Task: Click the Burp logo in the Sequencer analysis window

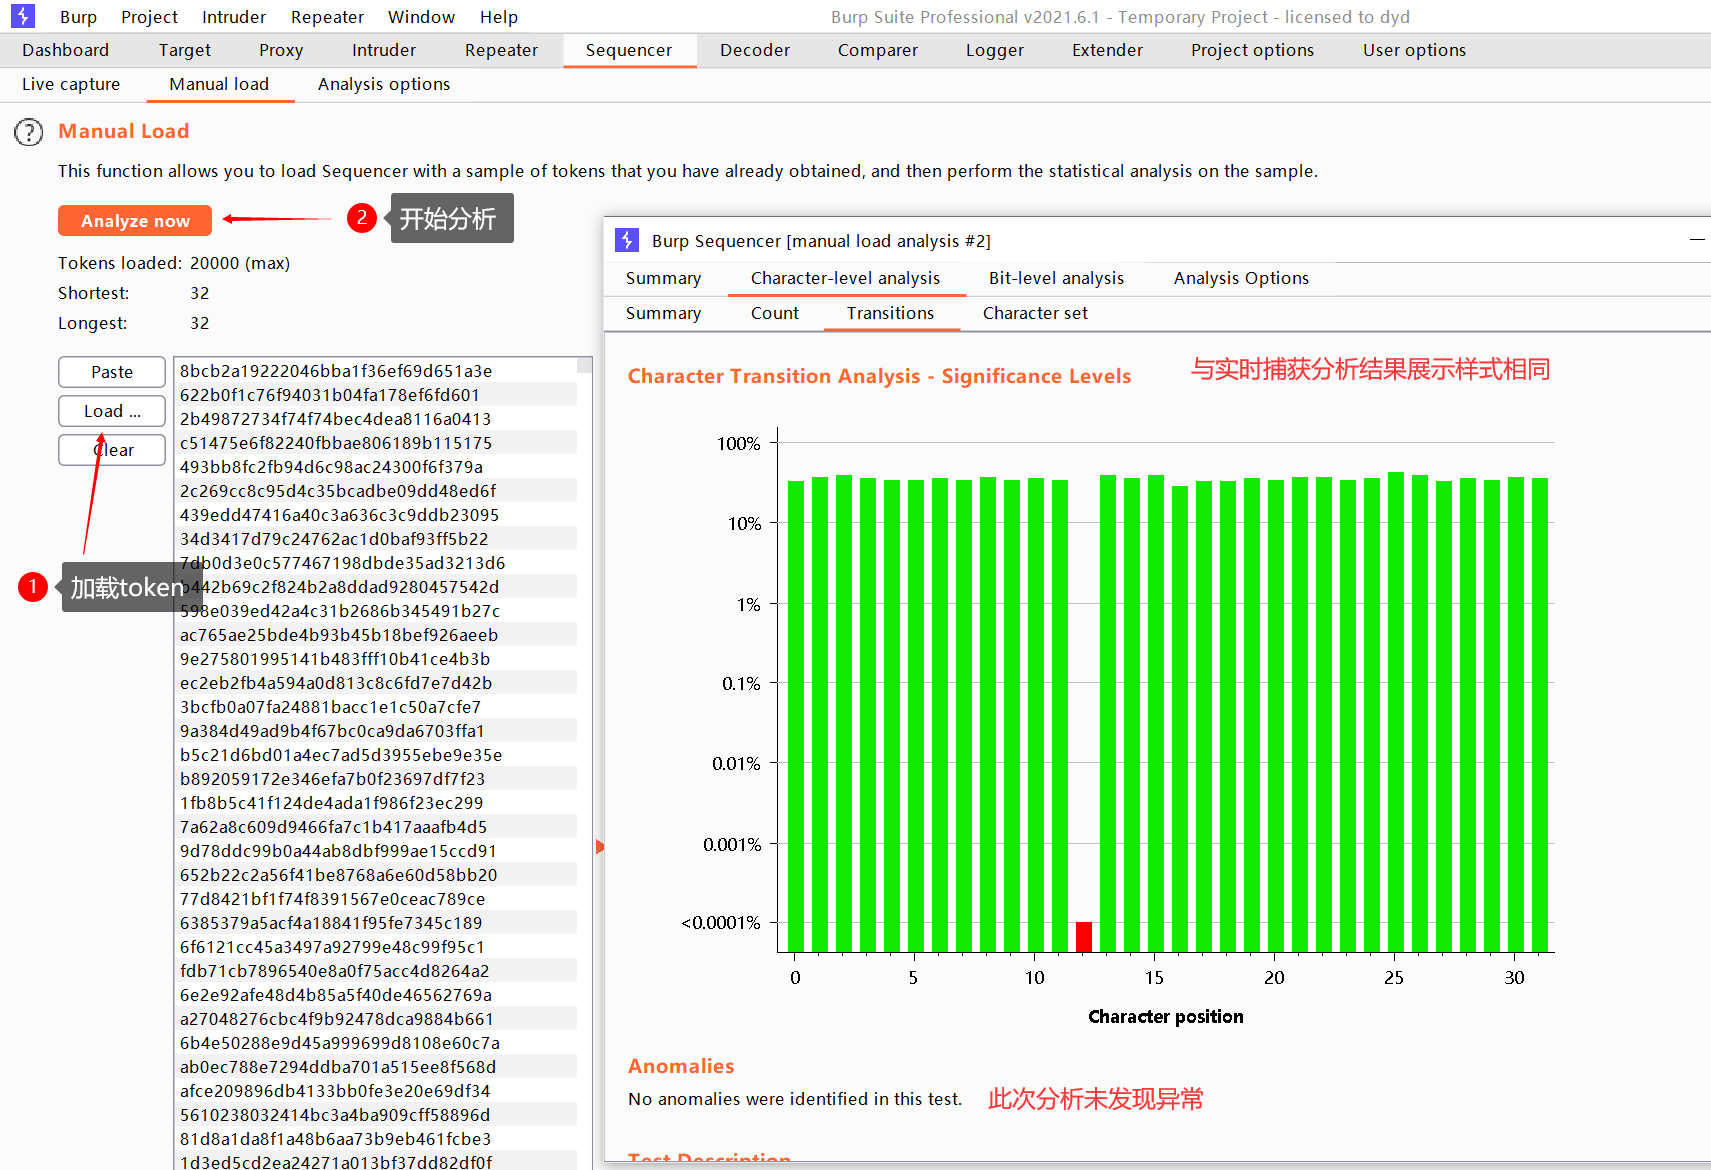Action: click(627, 240)
